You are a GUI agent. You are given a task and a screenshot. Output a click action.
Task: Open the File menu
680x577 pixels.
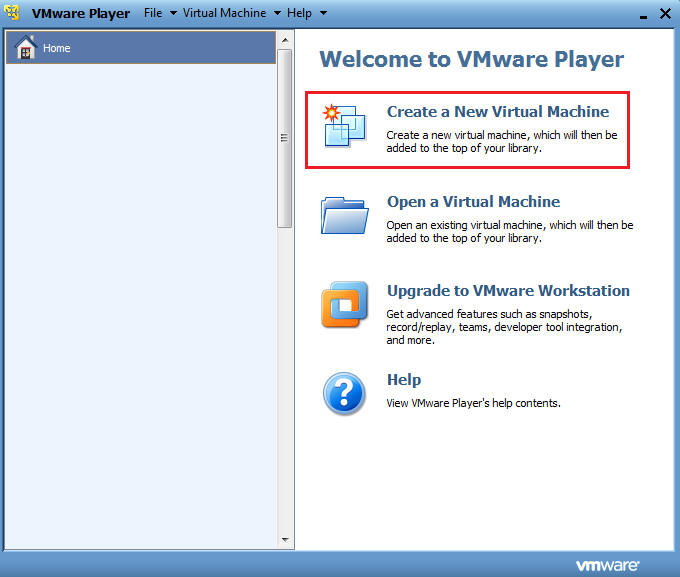153,13
